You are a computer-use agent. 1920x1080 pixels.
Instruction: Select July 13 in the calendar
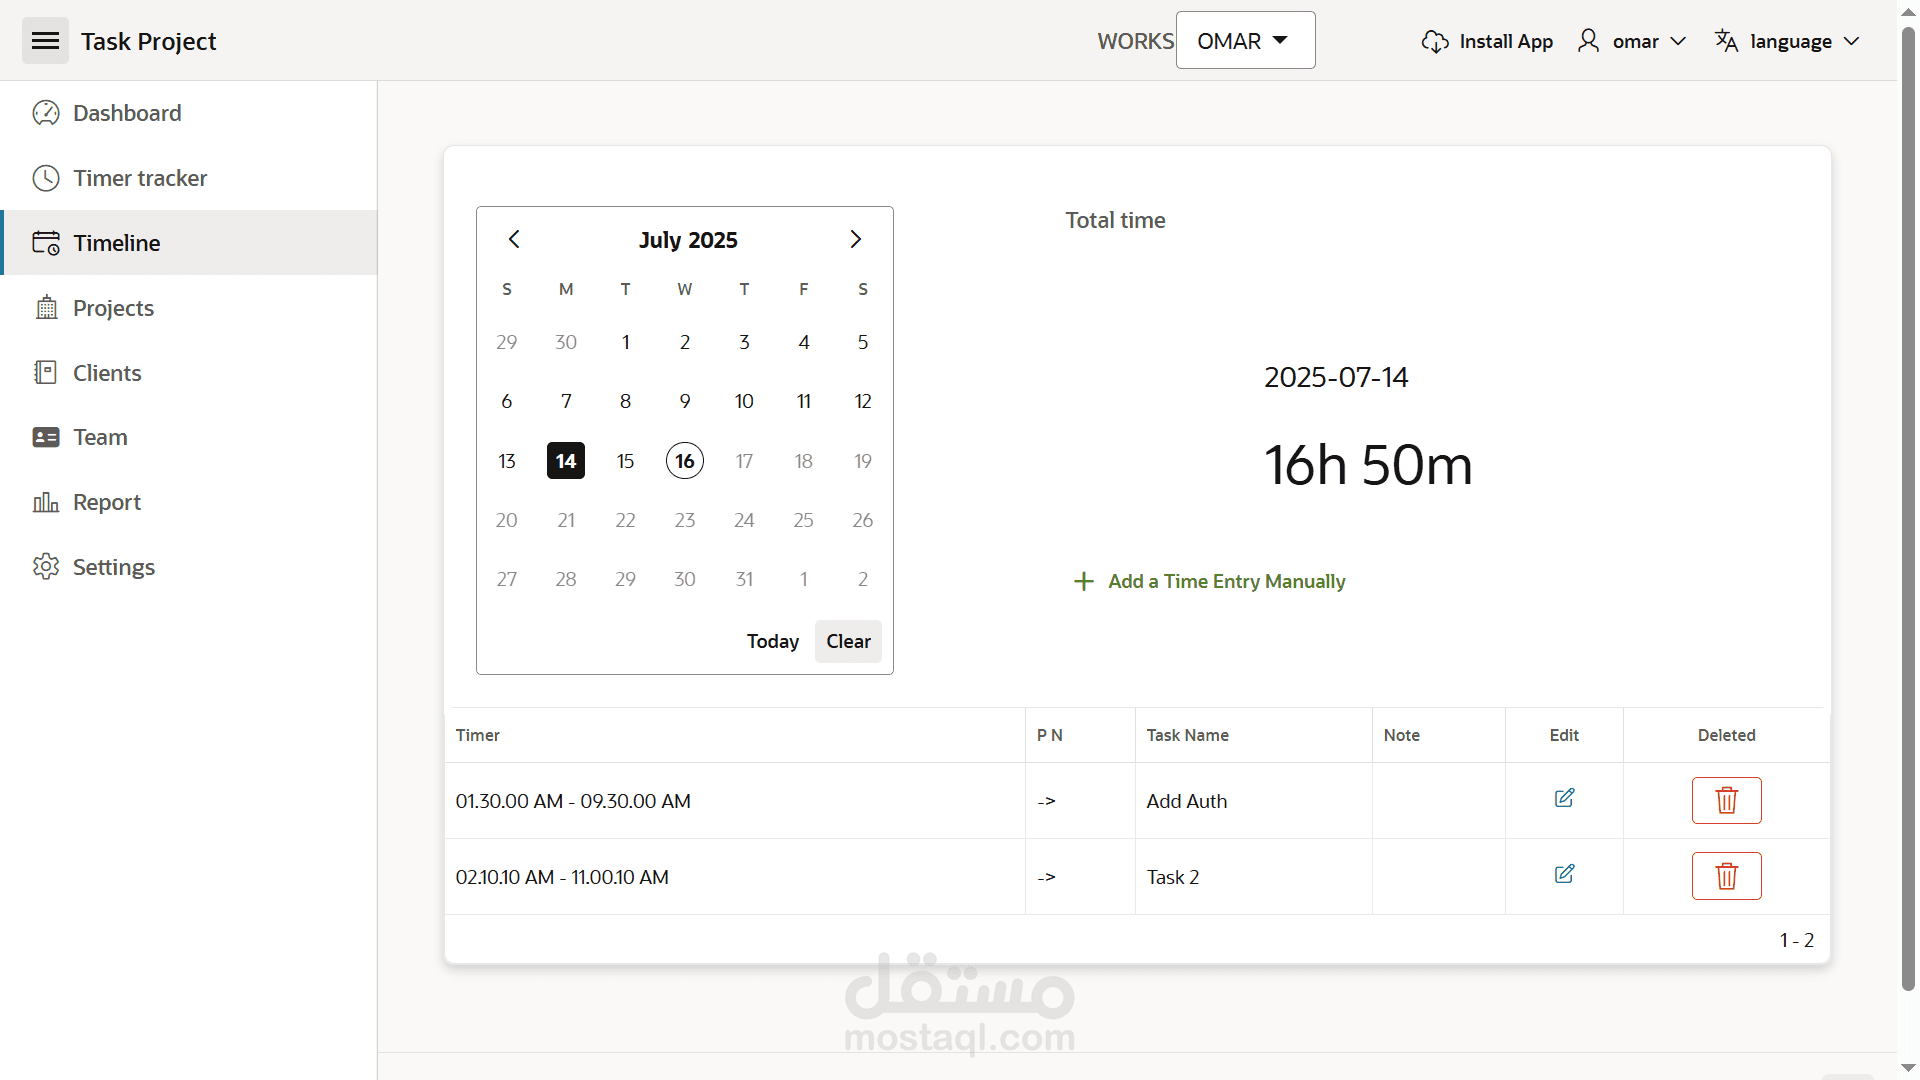pyautogui.click(x=507, y=461)
